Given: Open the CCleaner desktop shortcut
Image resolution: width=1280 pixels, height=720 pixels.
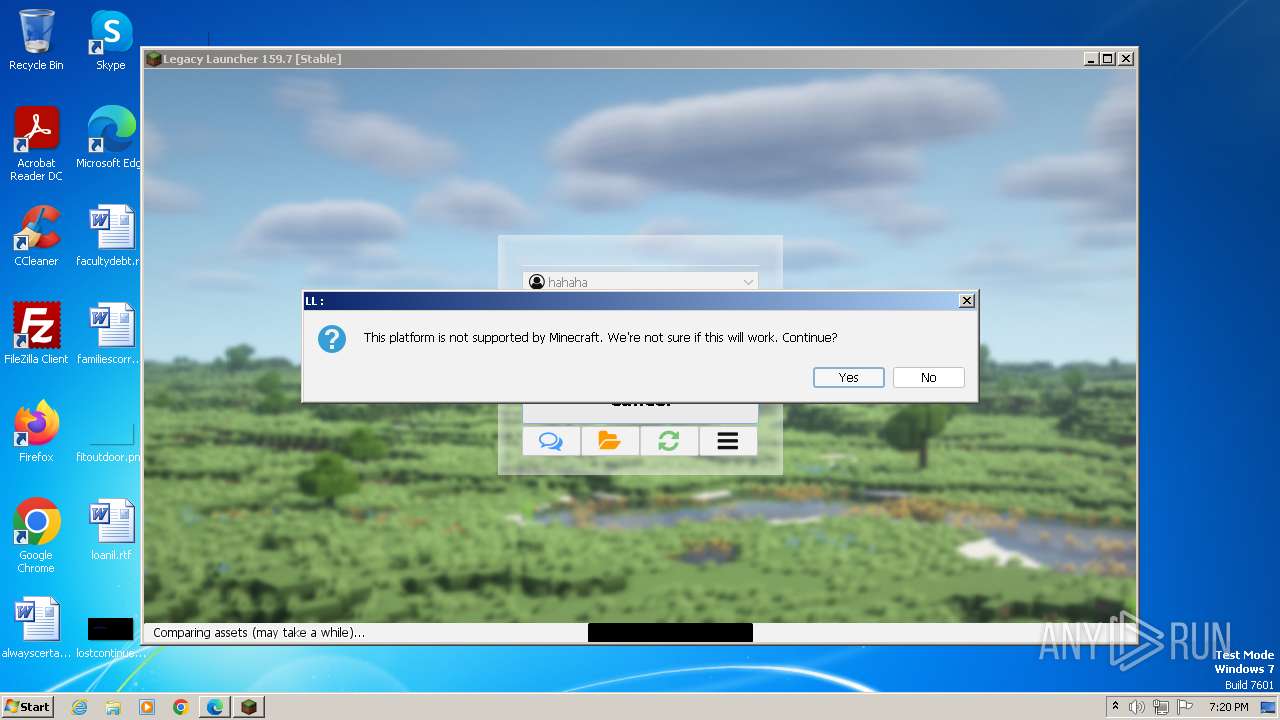Looking at the screenshot, I should tap(36, 236).
